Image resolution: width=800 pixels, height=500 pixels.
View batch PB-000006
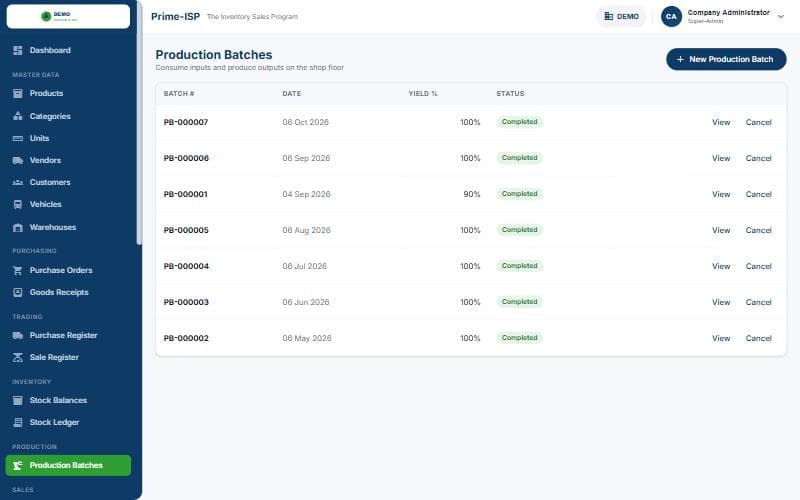coord(721,158)
